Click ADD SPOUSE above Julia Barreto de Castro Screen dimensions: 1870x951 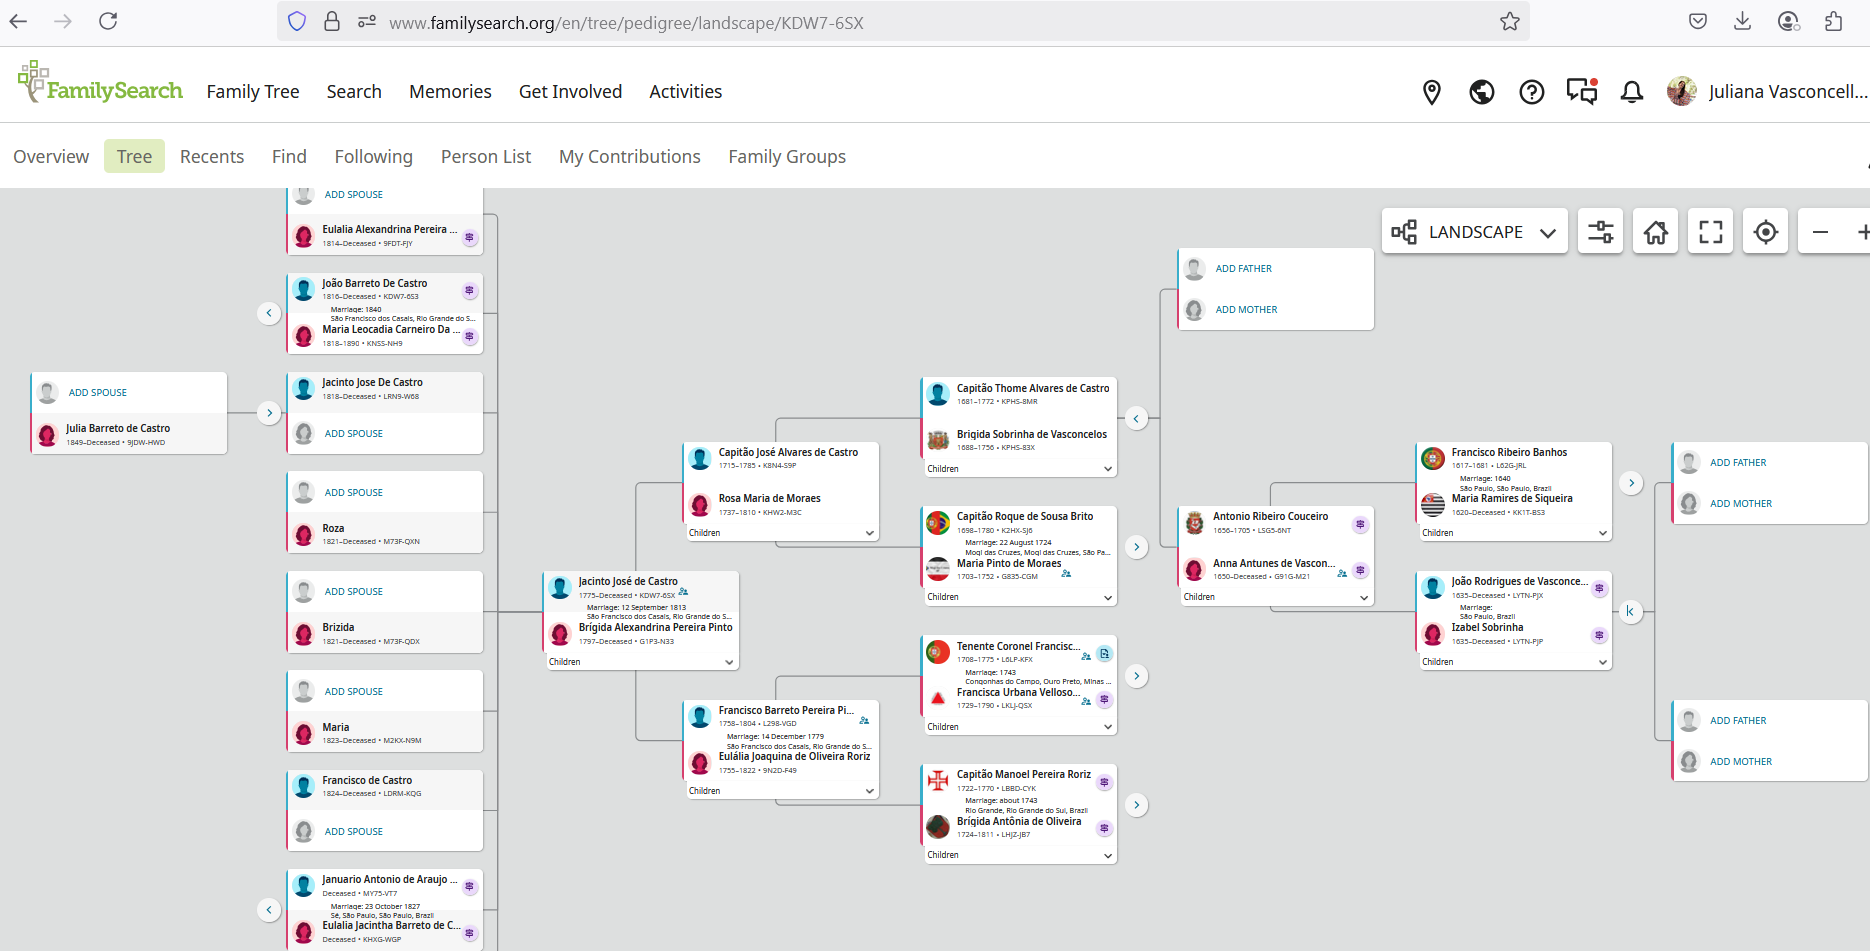tap(98, 393)
